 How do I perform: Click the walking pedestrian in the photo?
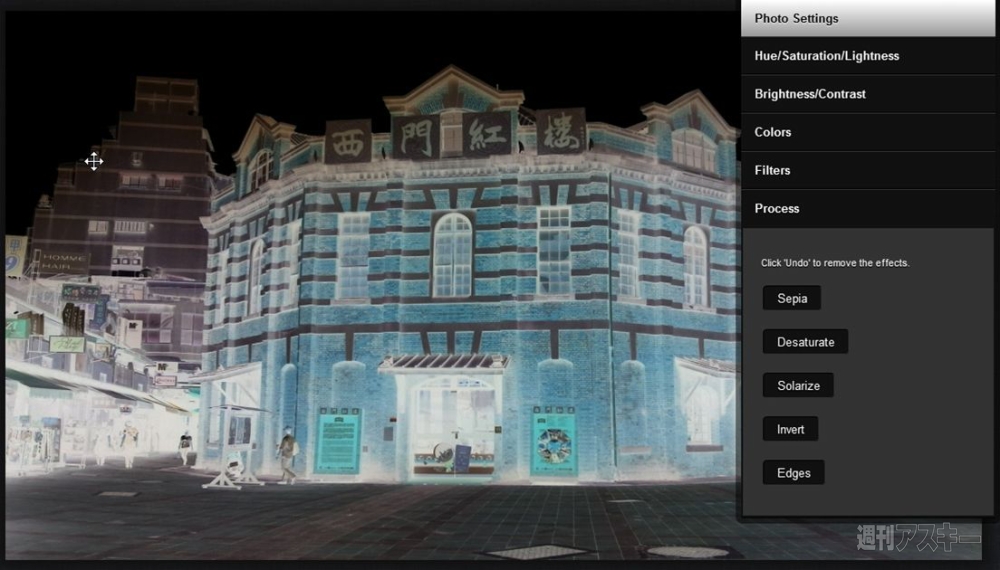[x=287, y=455]
